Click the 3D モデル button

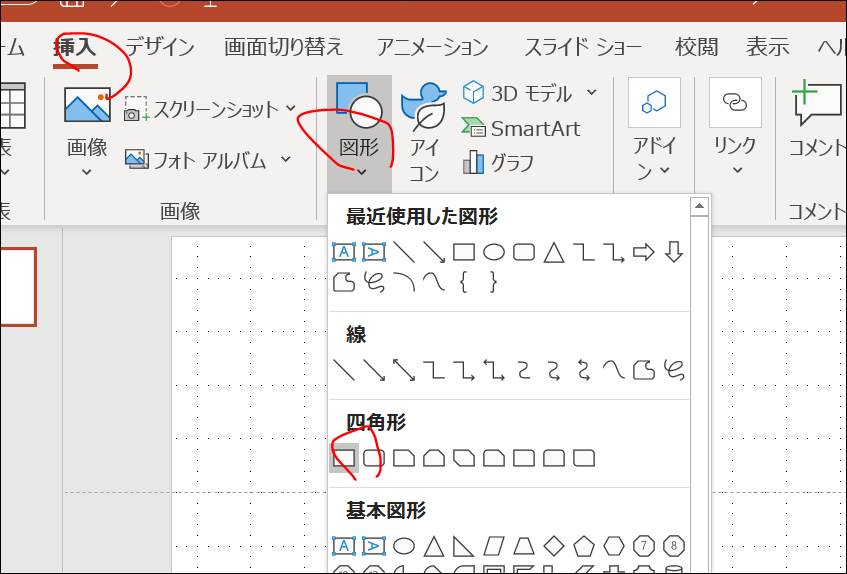pyautogui.click(x=517, y=93)
